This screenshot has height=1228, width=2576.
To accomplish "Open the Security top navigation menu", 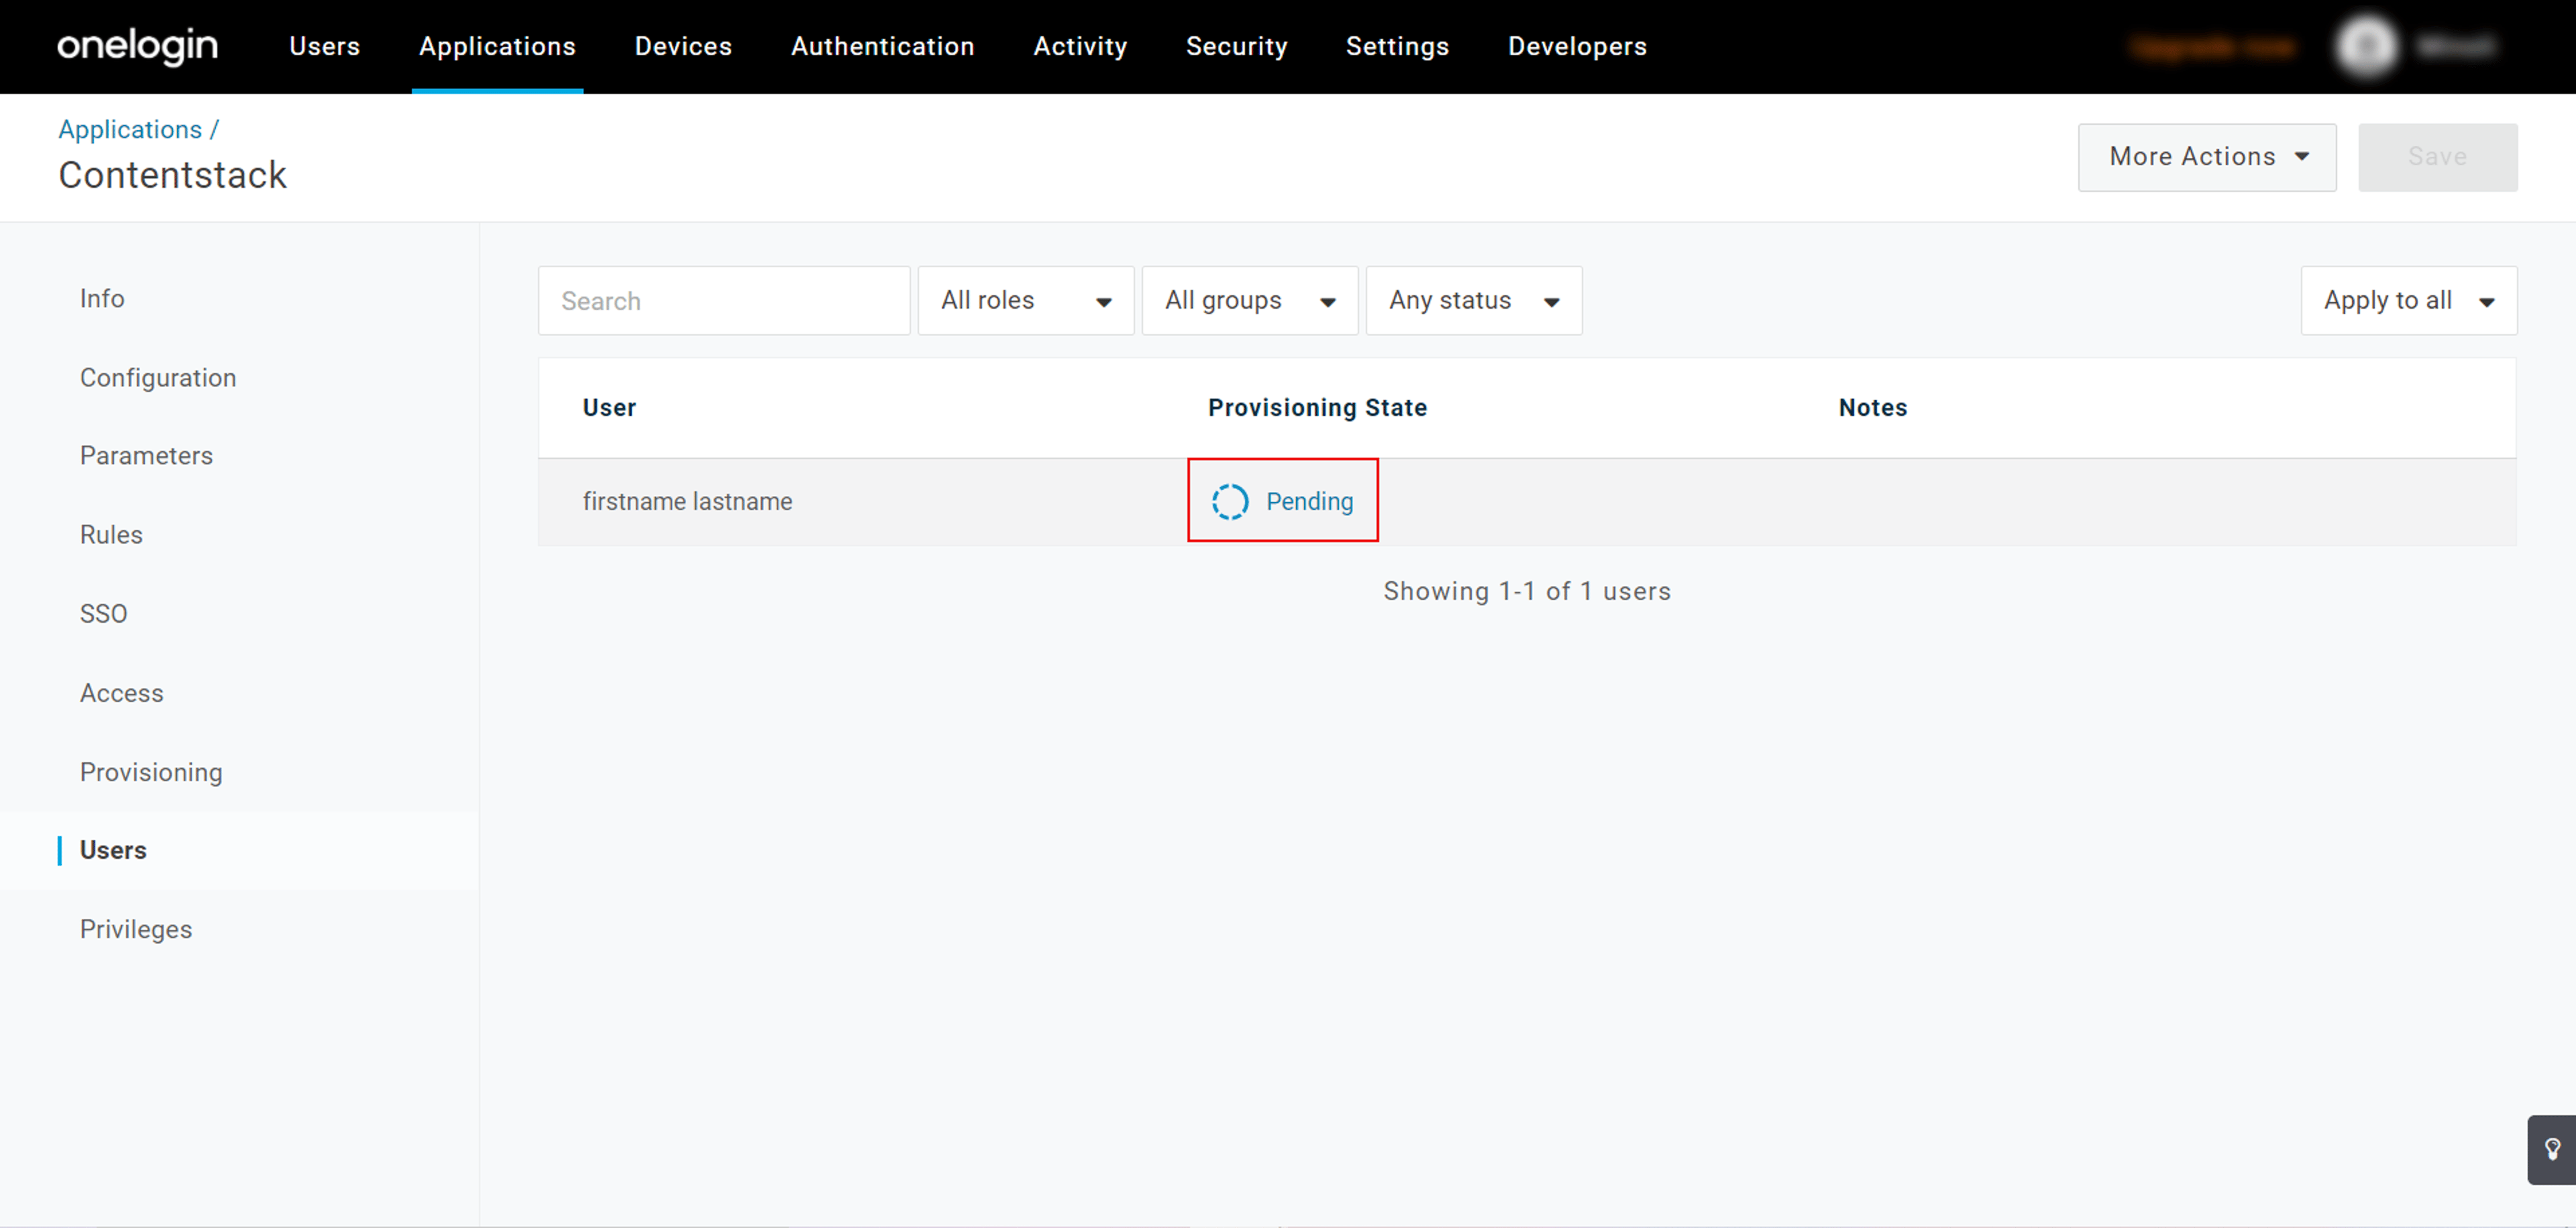I will [x=1236, y=46].
